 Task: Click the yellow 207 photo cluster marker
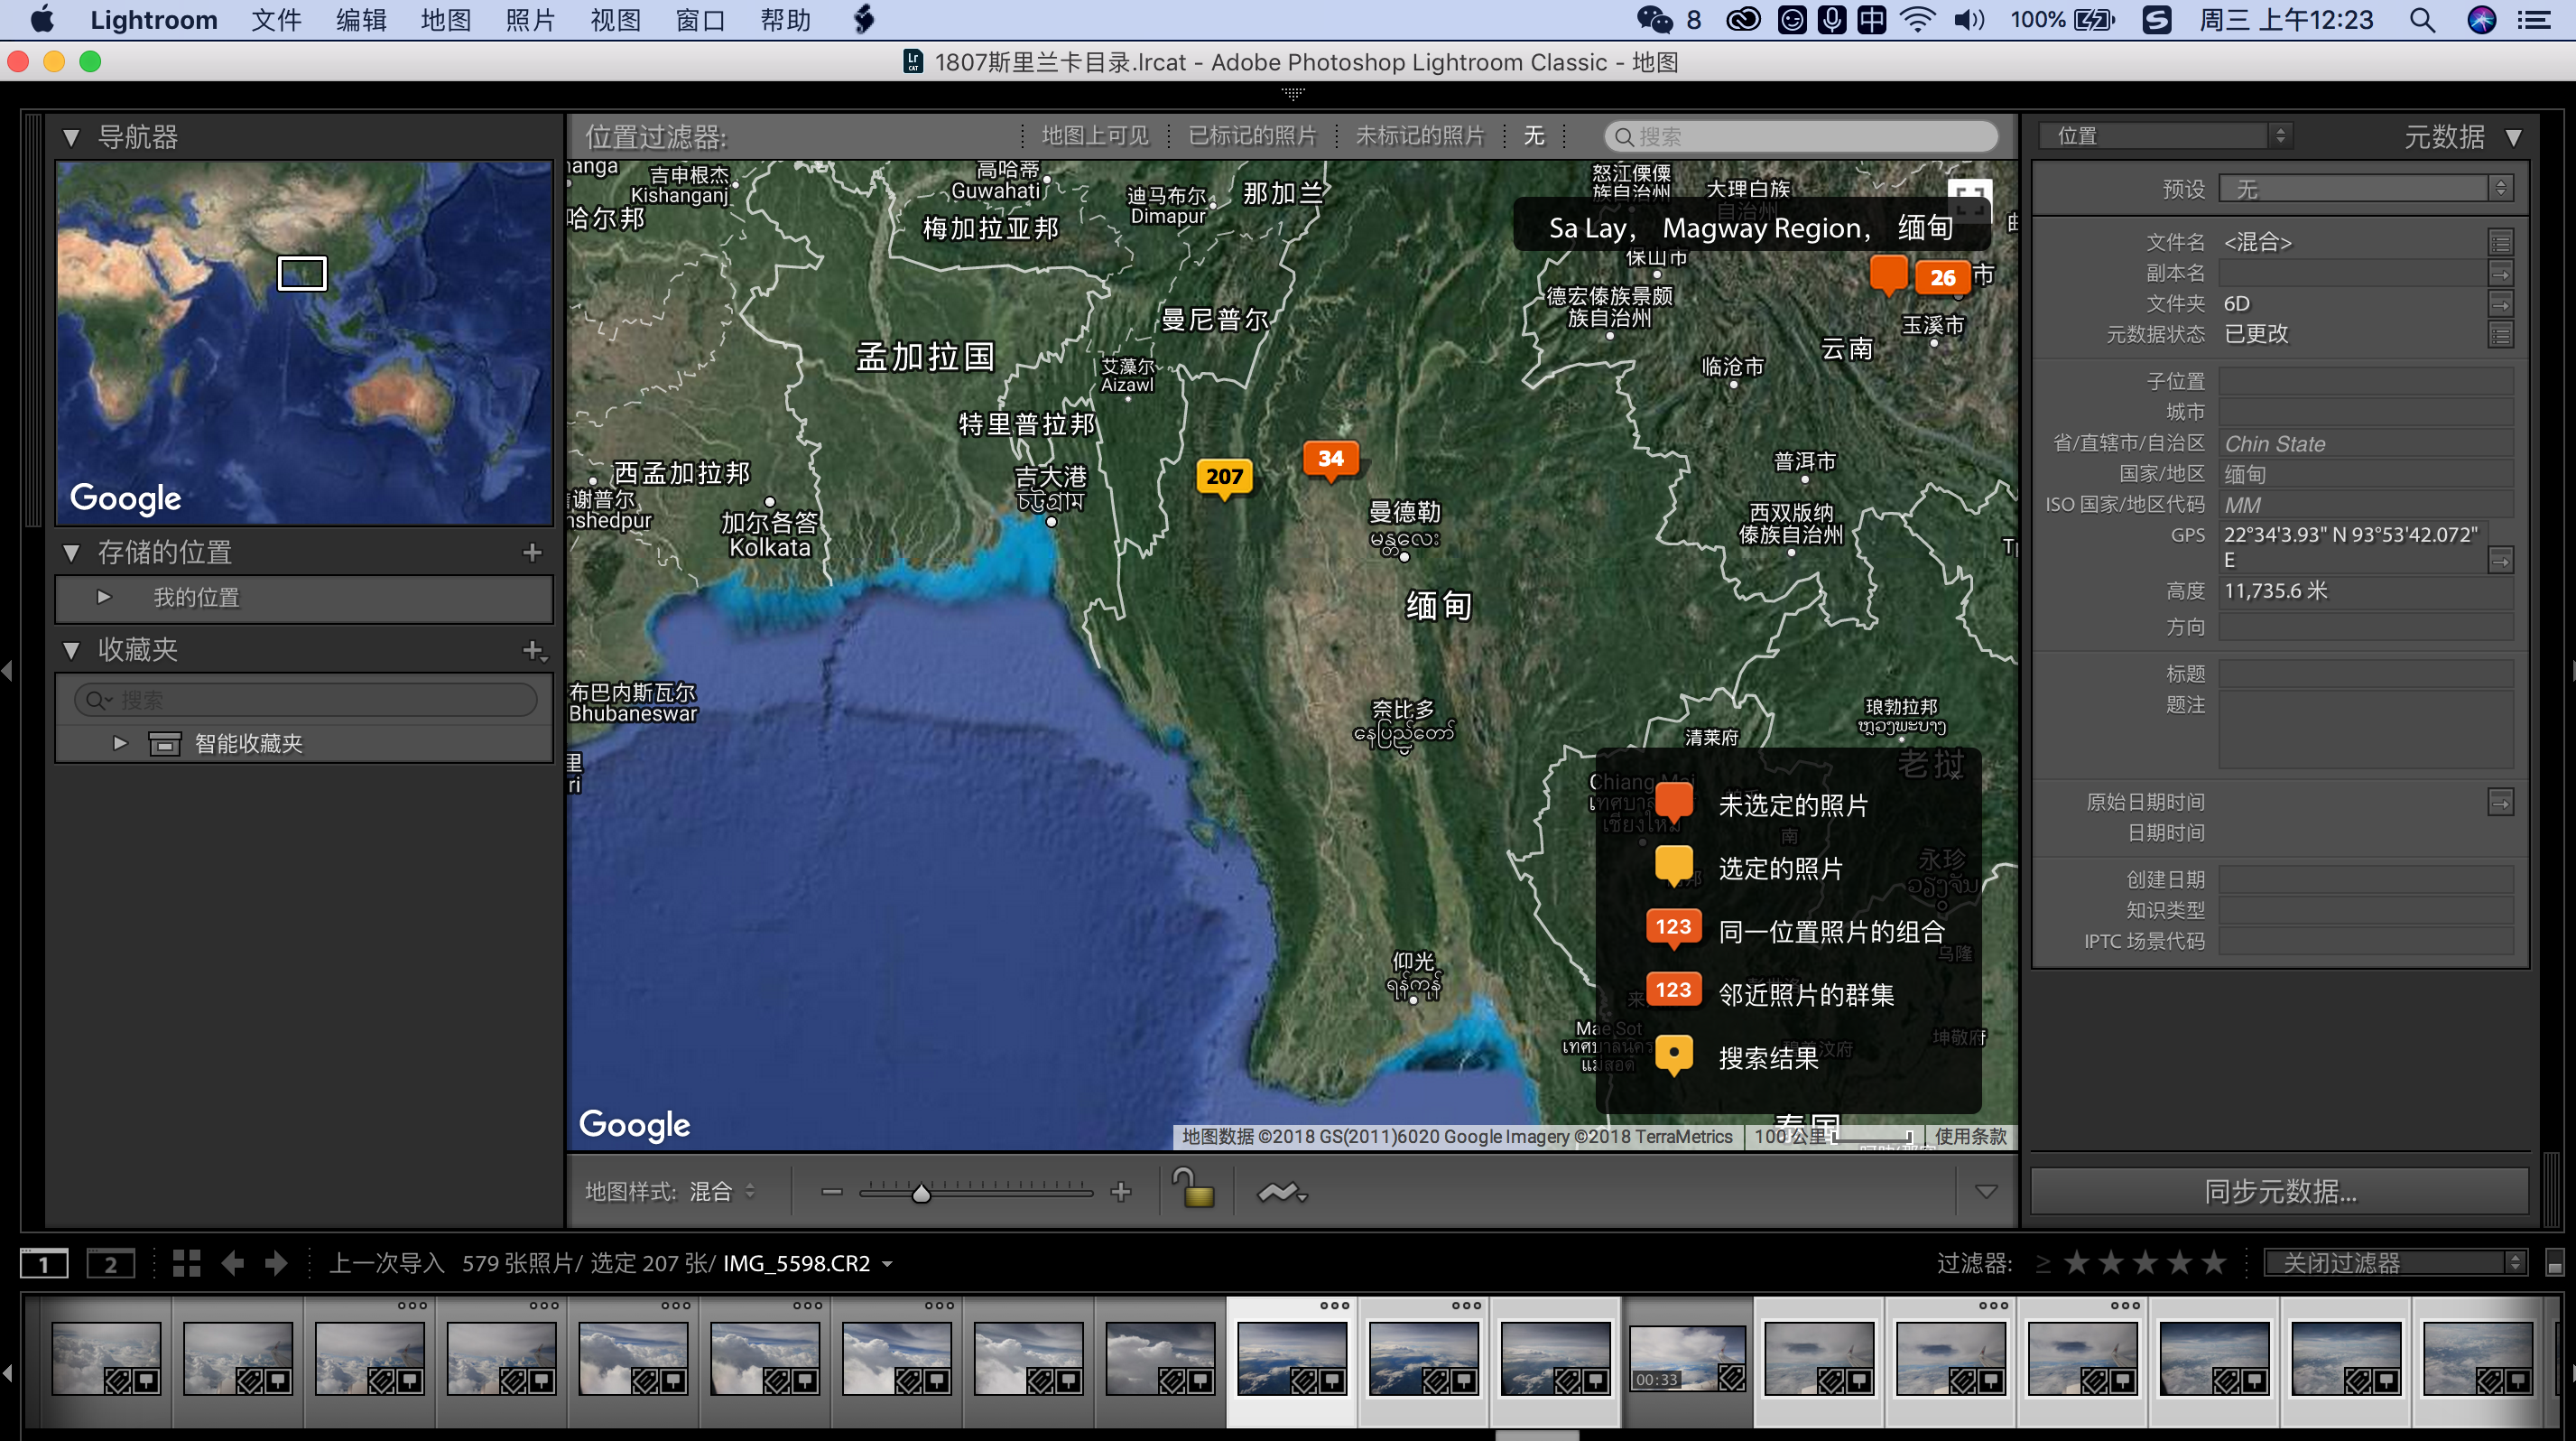[x=1224, y=477]
